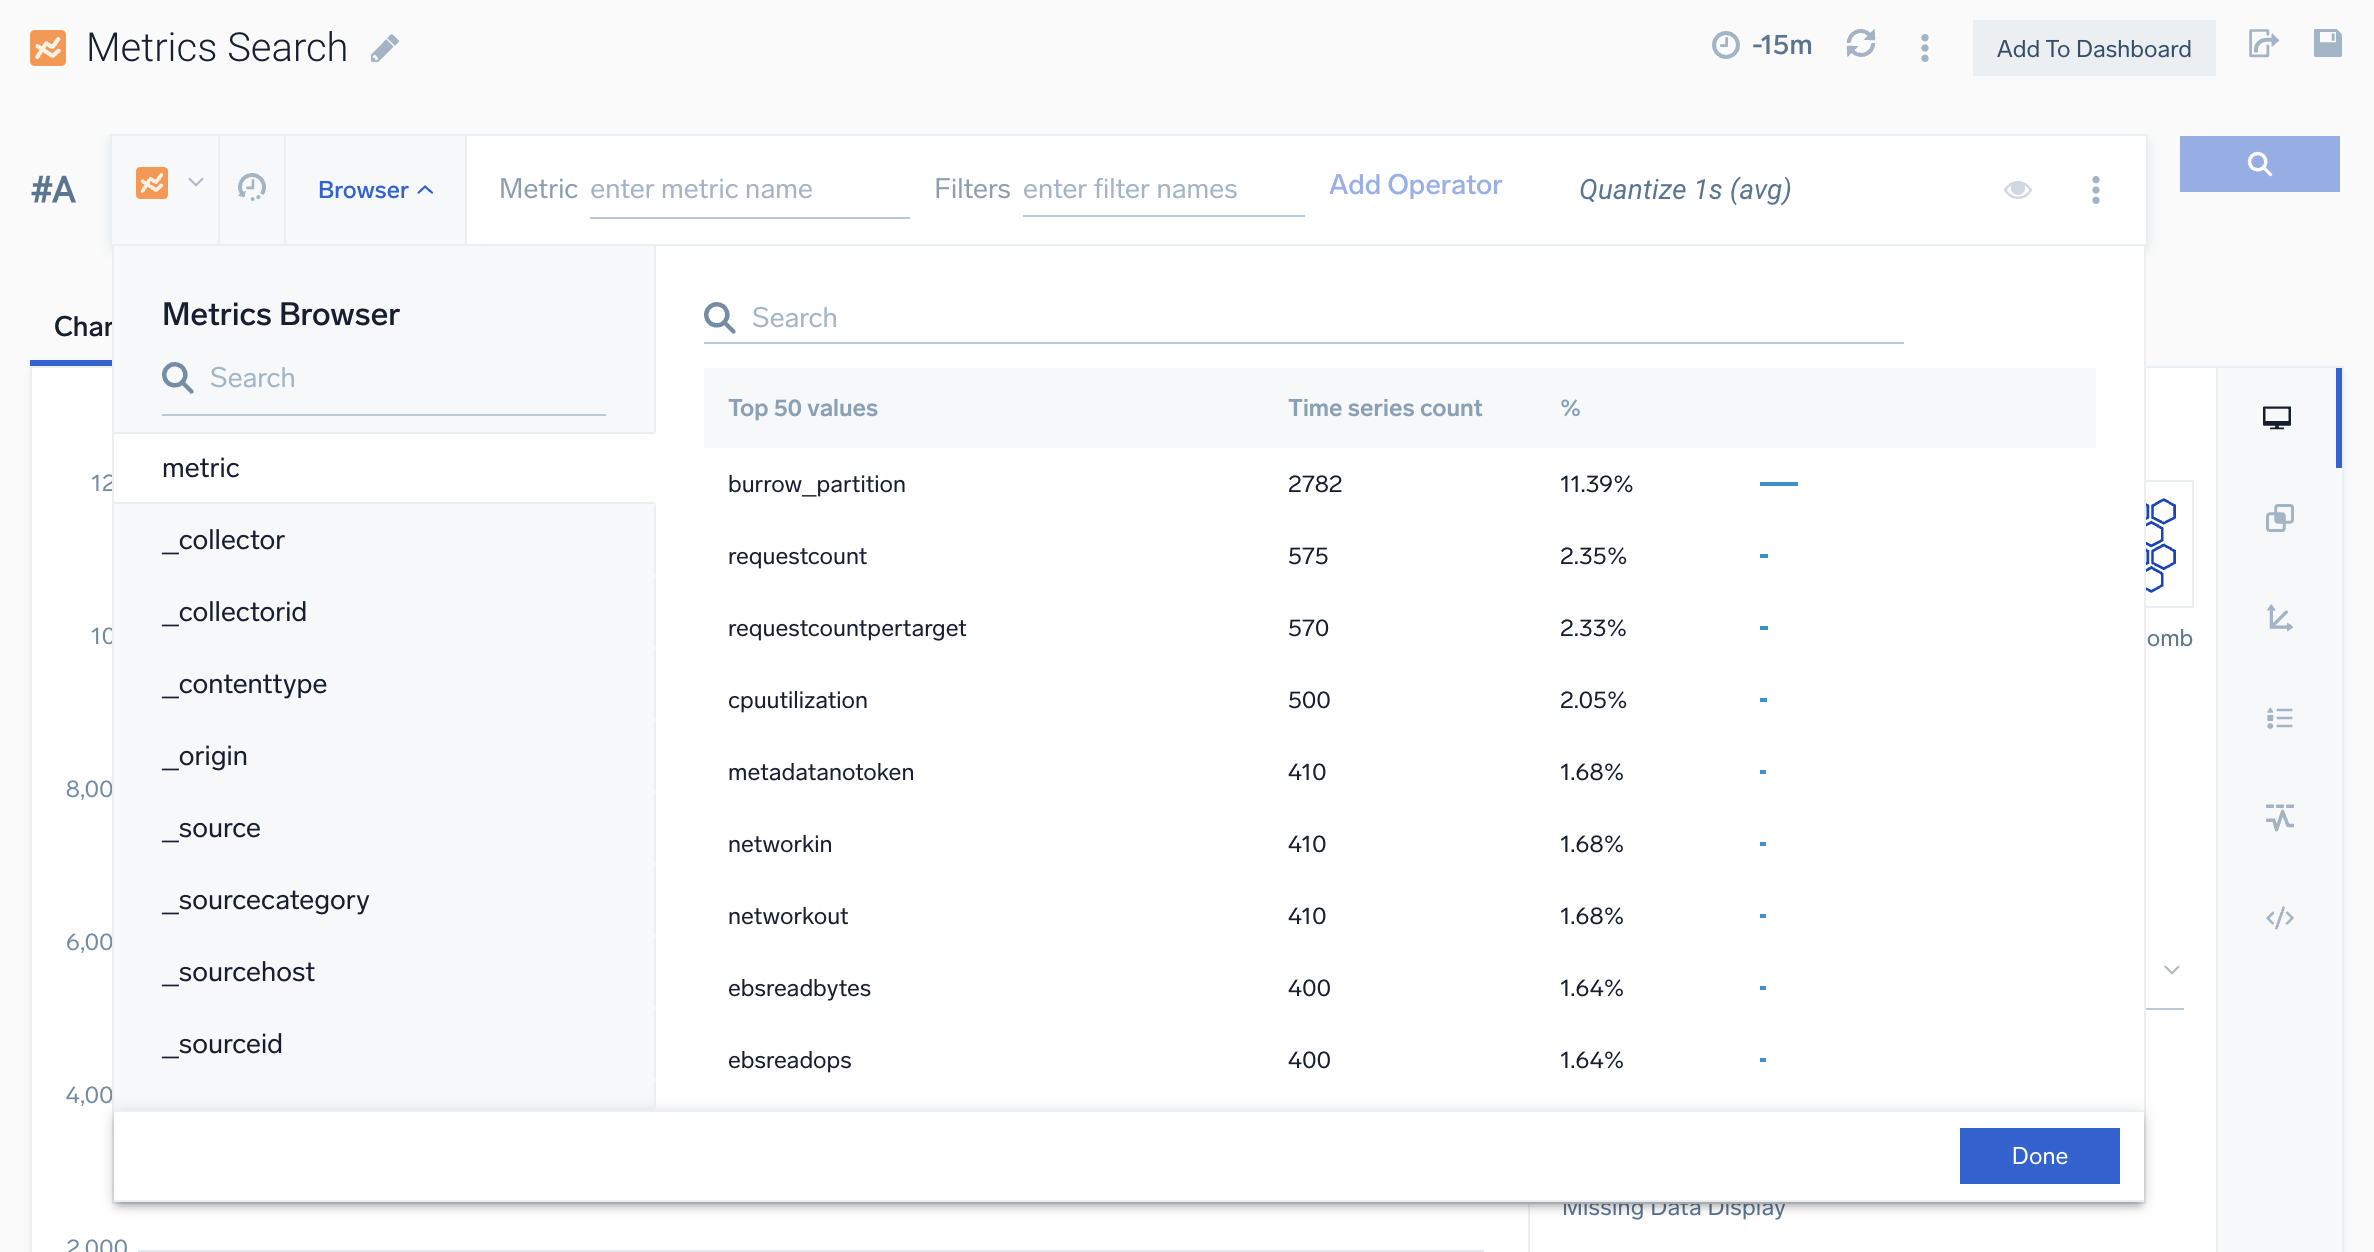This screenshot has width=2374, height=1252.
Task: Open the legend list sidebar icon
Action: click(2279, 718)
